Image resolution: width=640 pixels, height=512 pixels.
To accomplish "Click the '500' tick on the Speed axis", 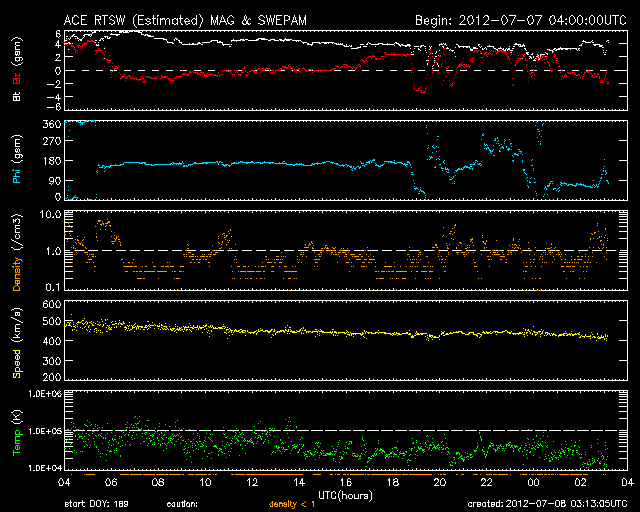I will coord(52,322).
